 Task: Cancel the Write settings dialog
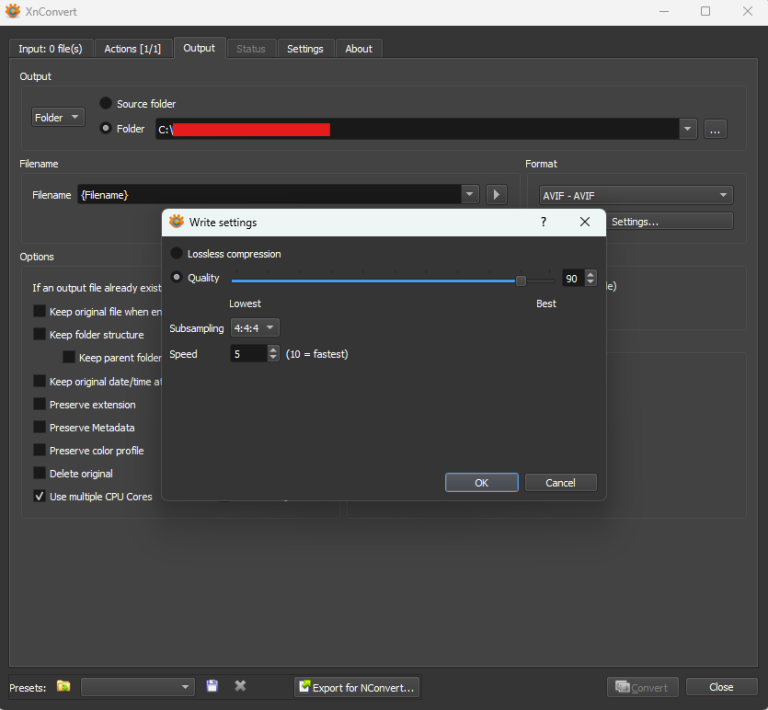coord(561,483)
